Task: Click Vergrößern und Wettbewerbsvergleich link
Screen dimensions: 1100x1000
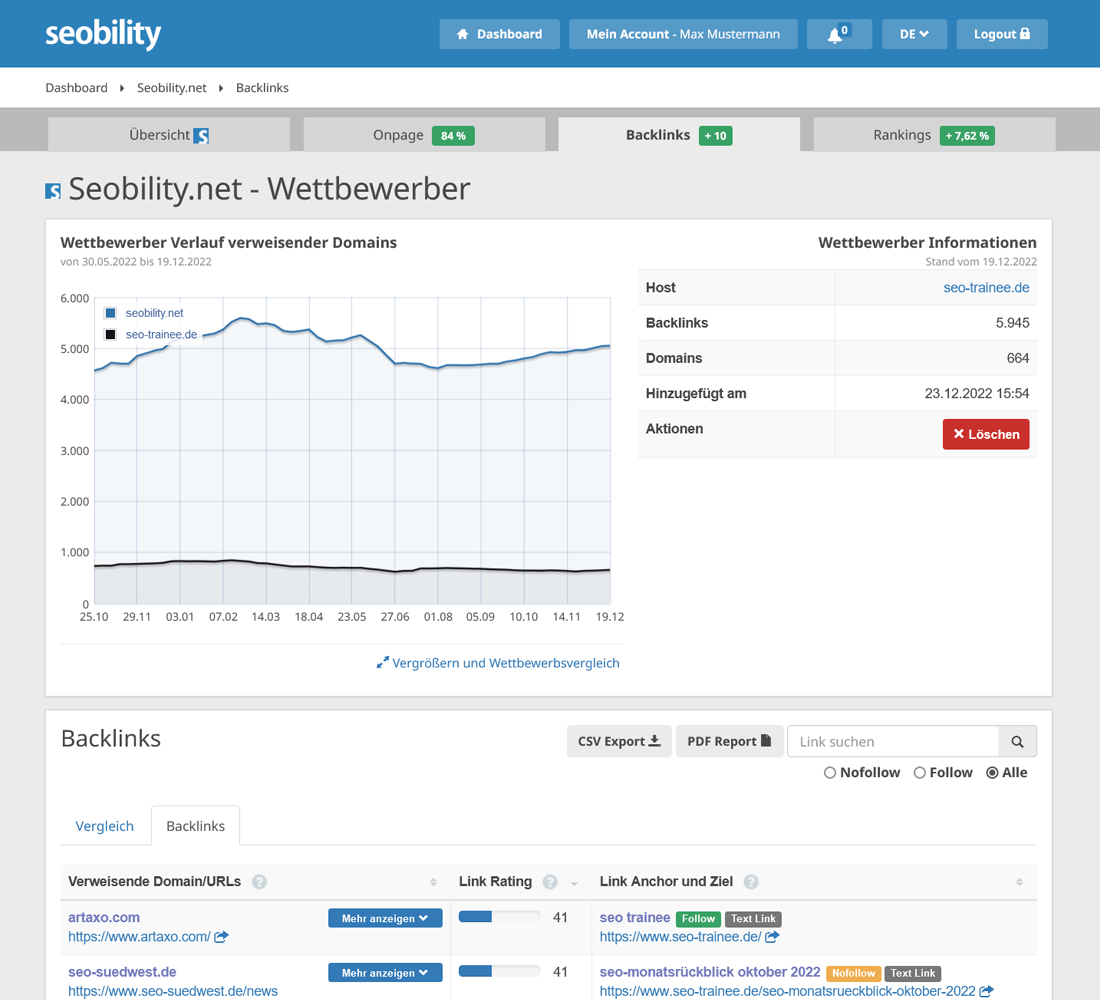Action: [498, 663]
